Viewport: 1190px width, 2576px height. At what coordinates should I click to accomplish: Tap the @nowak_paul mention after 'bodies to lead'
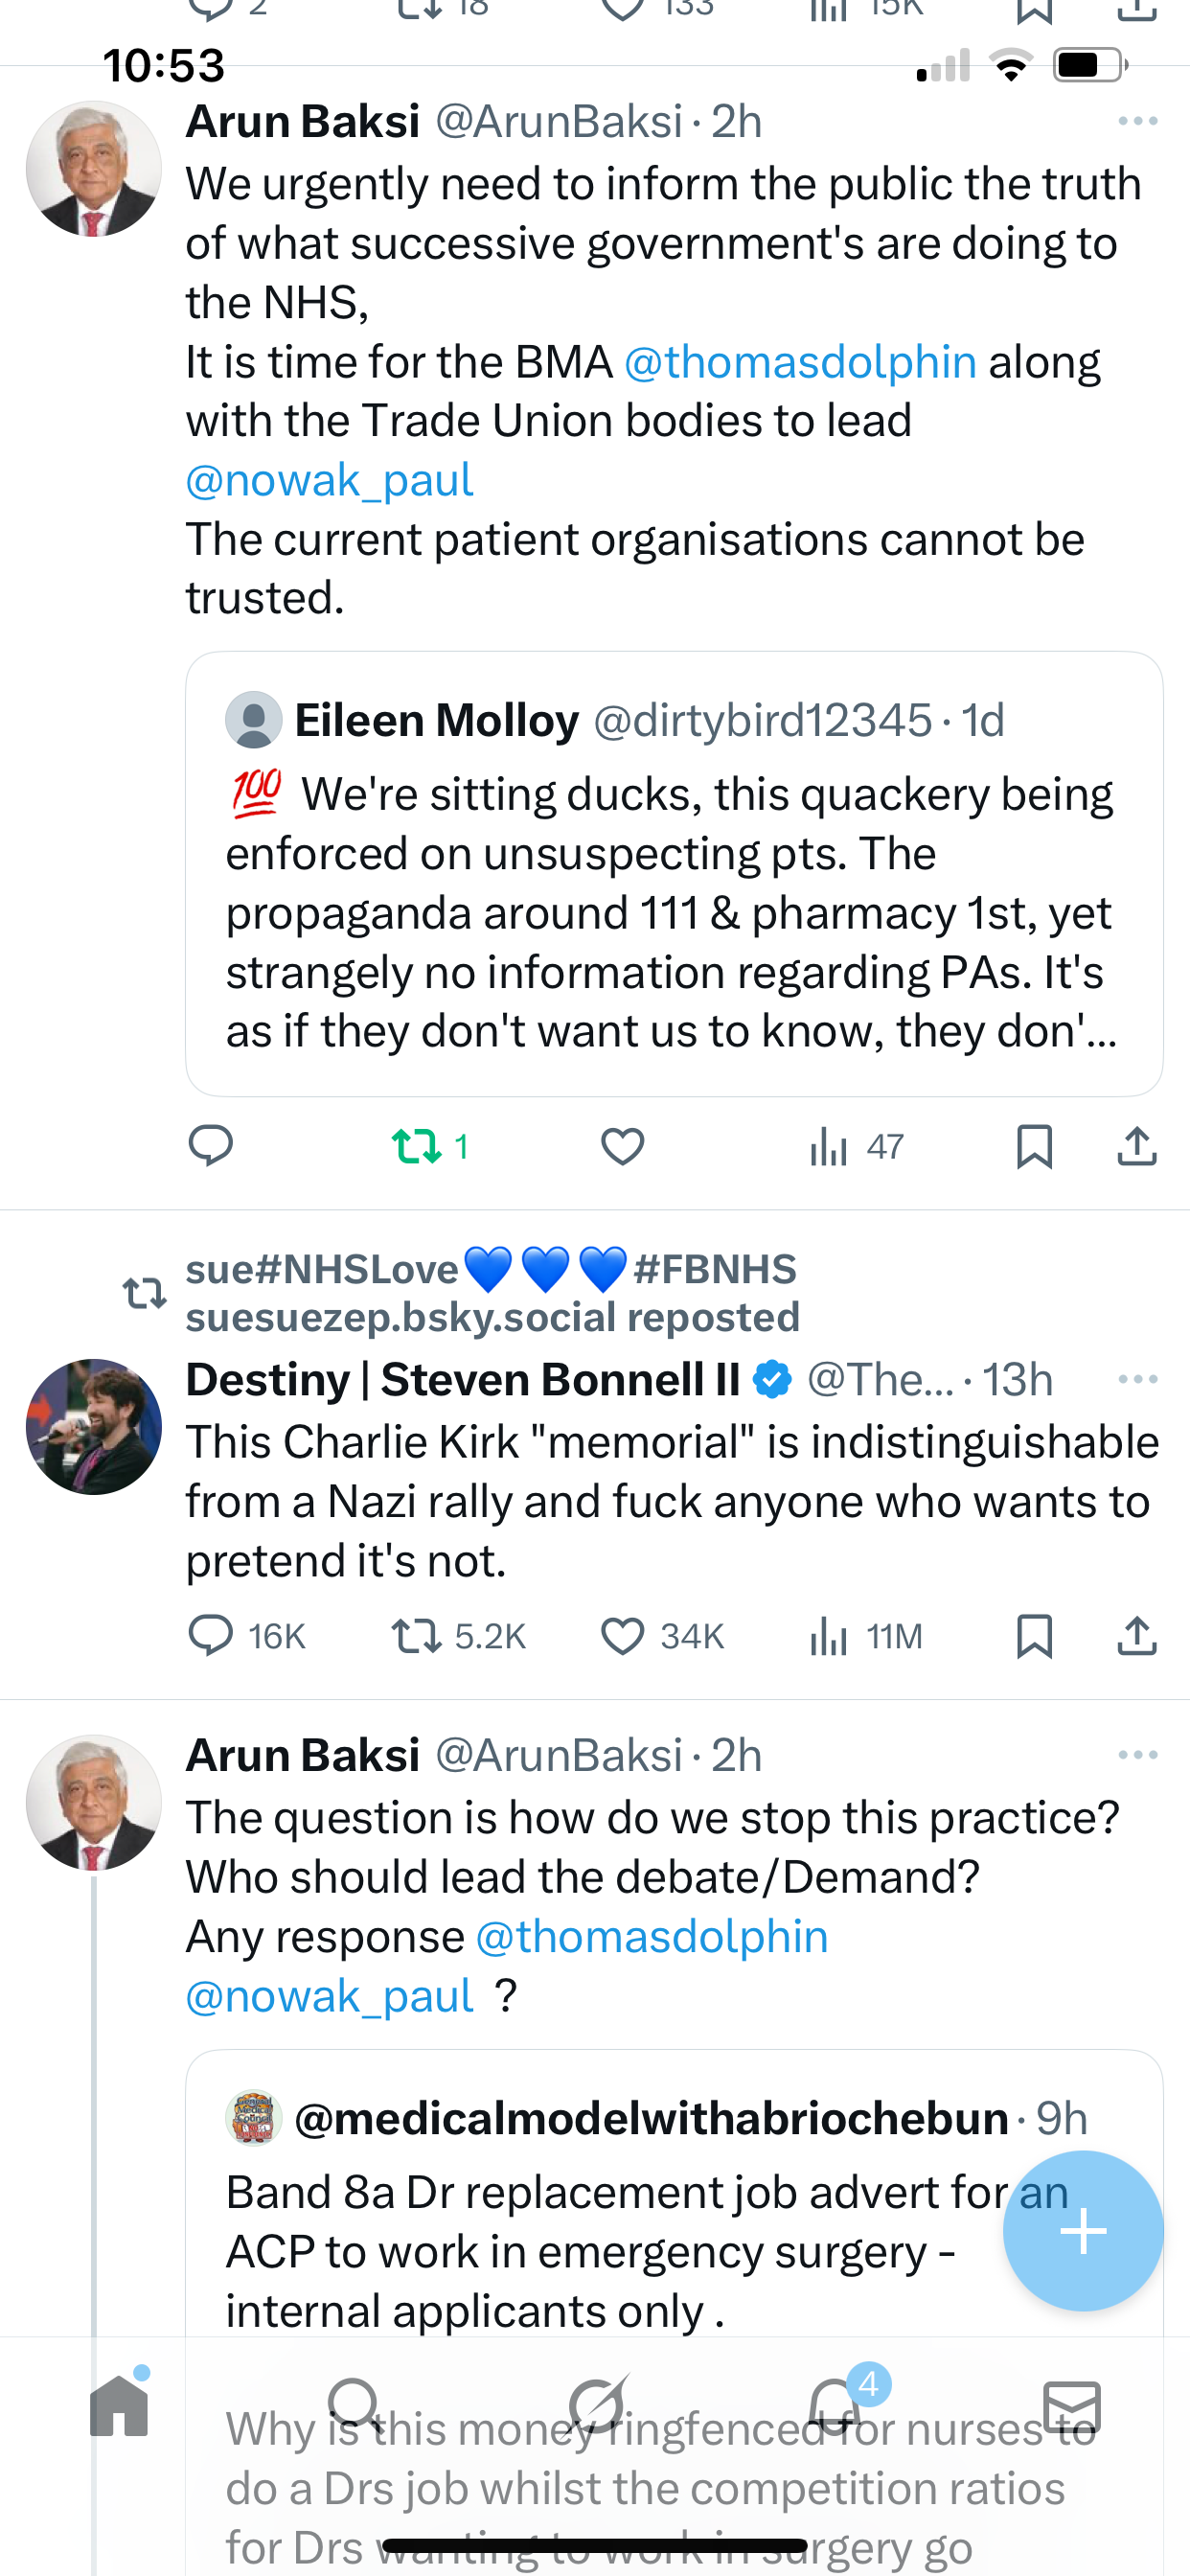click(330, 480)
